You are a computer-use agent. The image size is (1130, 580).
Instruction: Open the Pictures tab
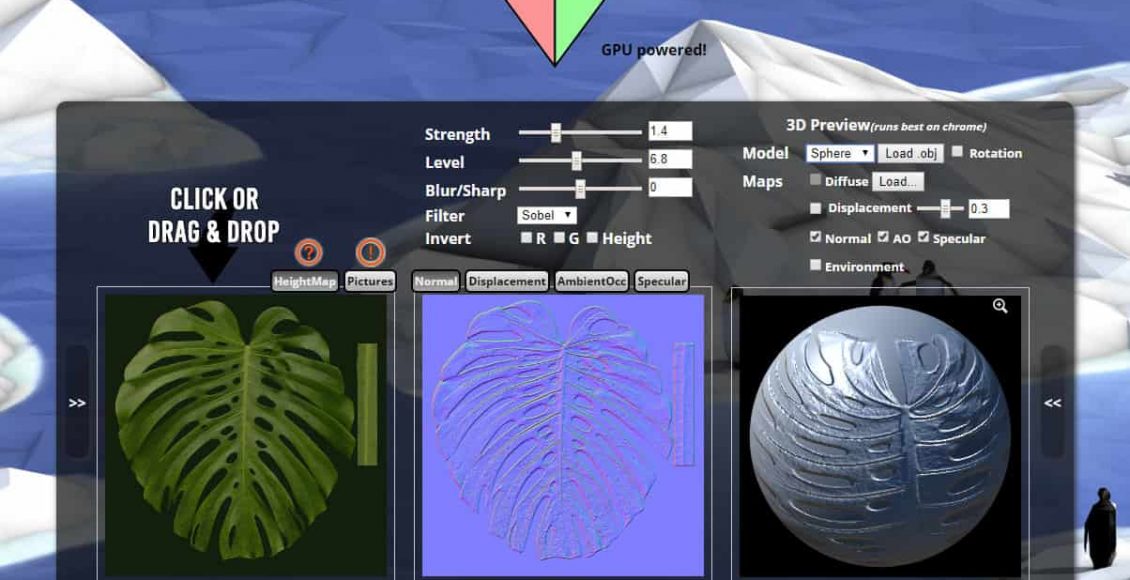point(370,282)
